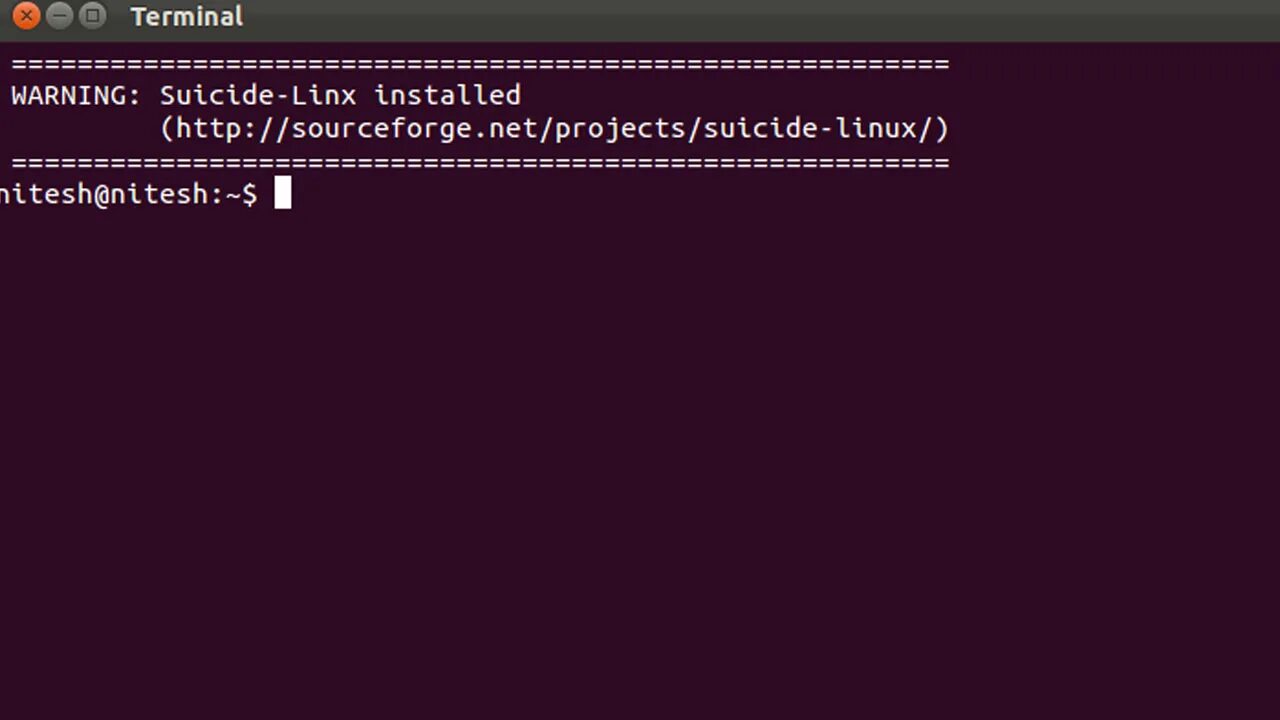Click the tilde in the prompt path
Image resolution: width=1280 pixels, height=720 pixels.
233,195
